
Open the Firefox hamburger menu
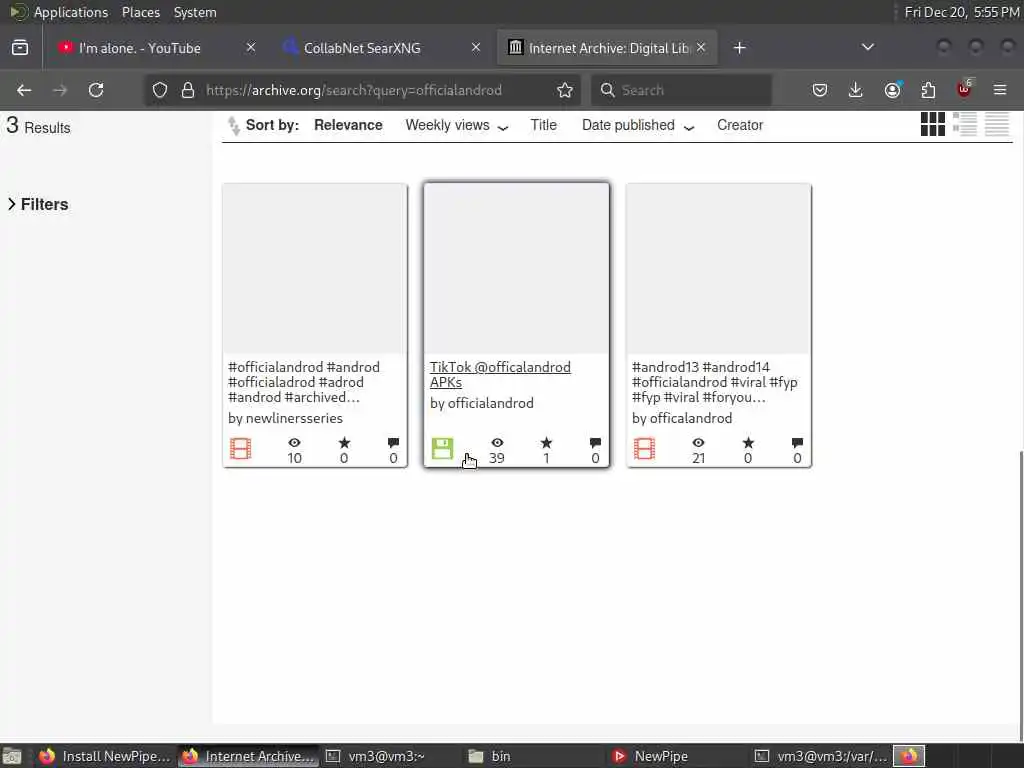pyautogui.click(x=1000, y=90)
